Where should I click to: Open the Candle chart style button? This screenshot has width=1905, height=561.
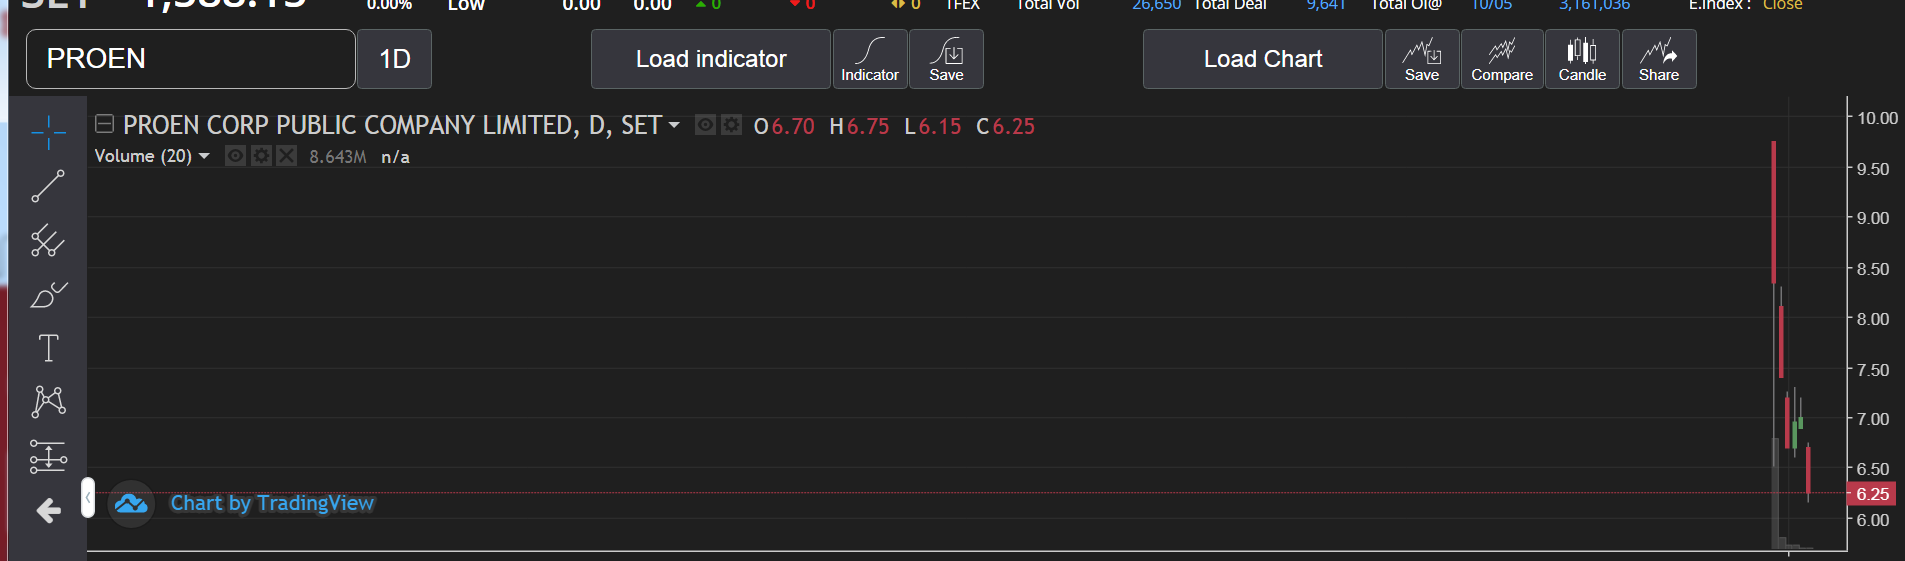[1582, 59]
